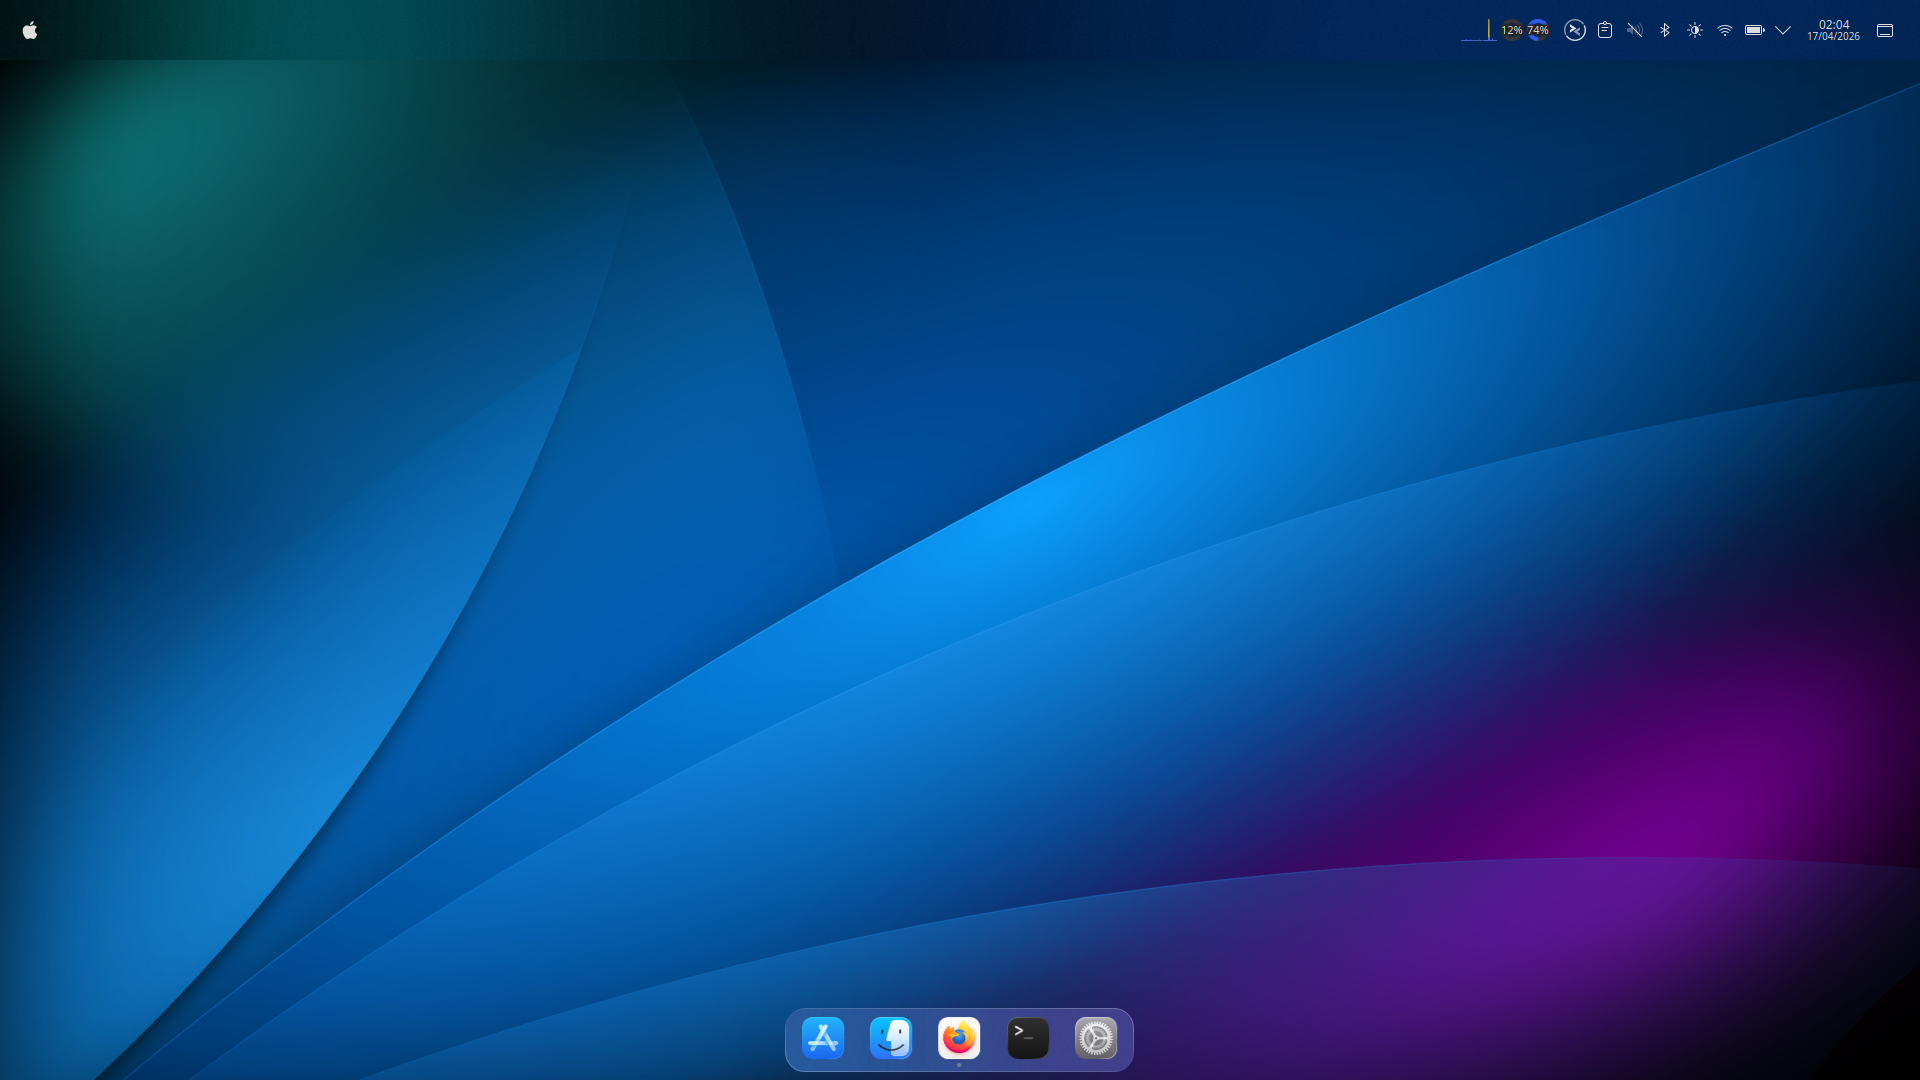Click the network activity graph widget
Screen dimensions: 1920x1080
[1477, 31]
